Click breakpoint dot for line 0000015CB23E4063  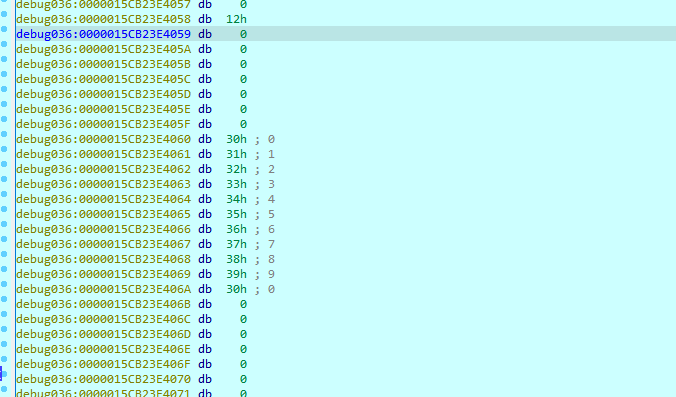pos(4,179)
